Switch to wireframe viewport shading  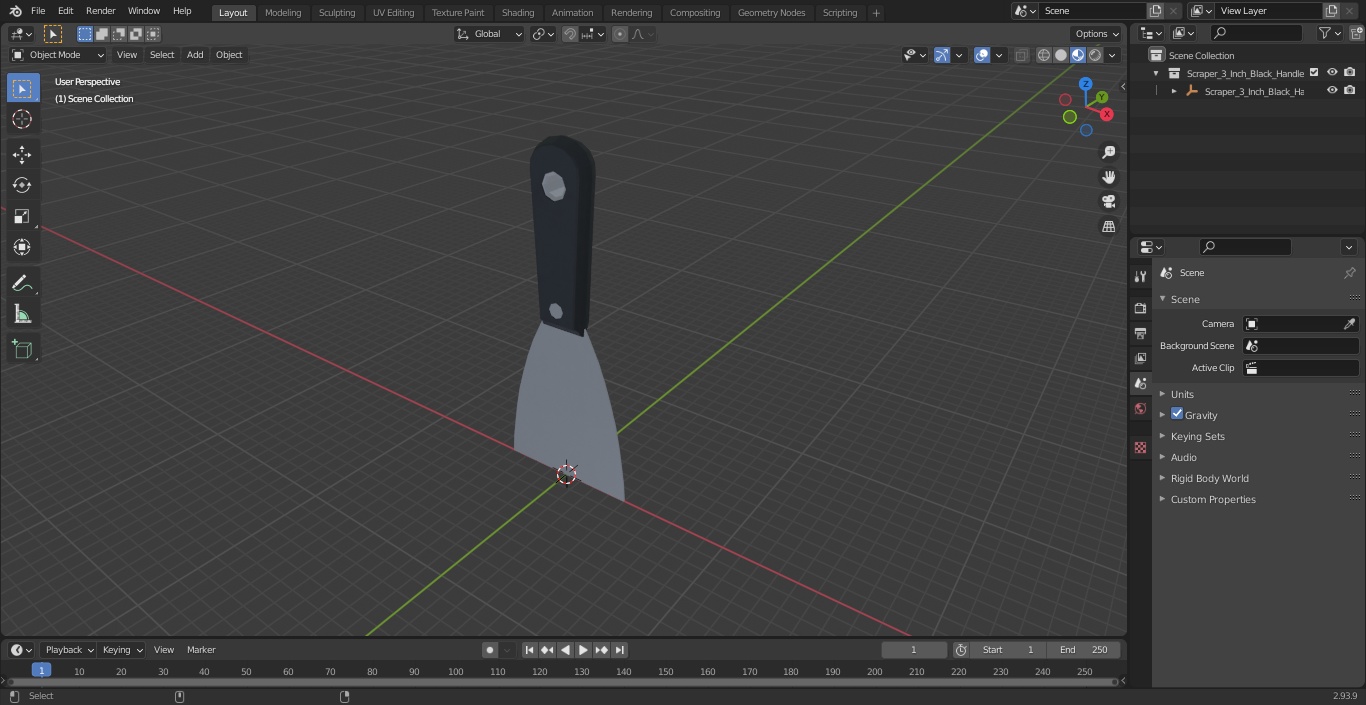pyautogui.click(x=1044, y=55)
